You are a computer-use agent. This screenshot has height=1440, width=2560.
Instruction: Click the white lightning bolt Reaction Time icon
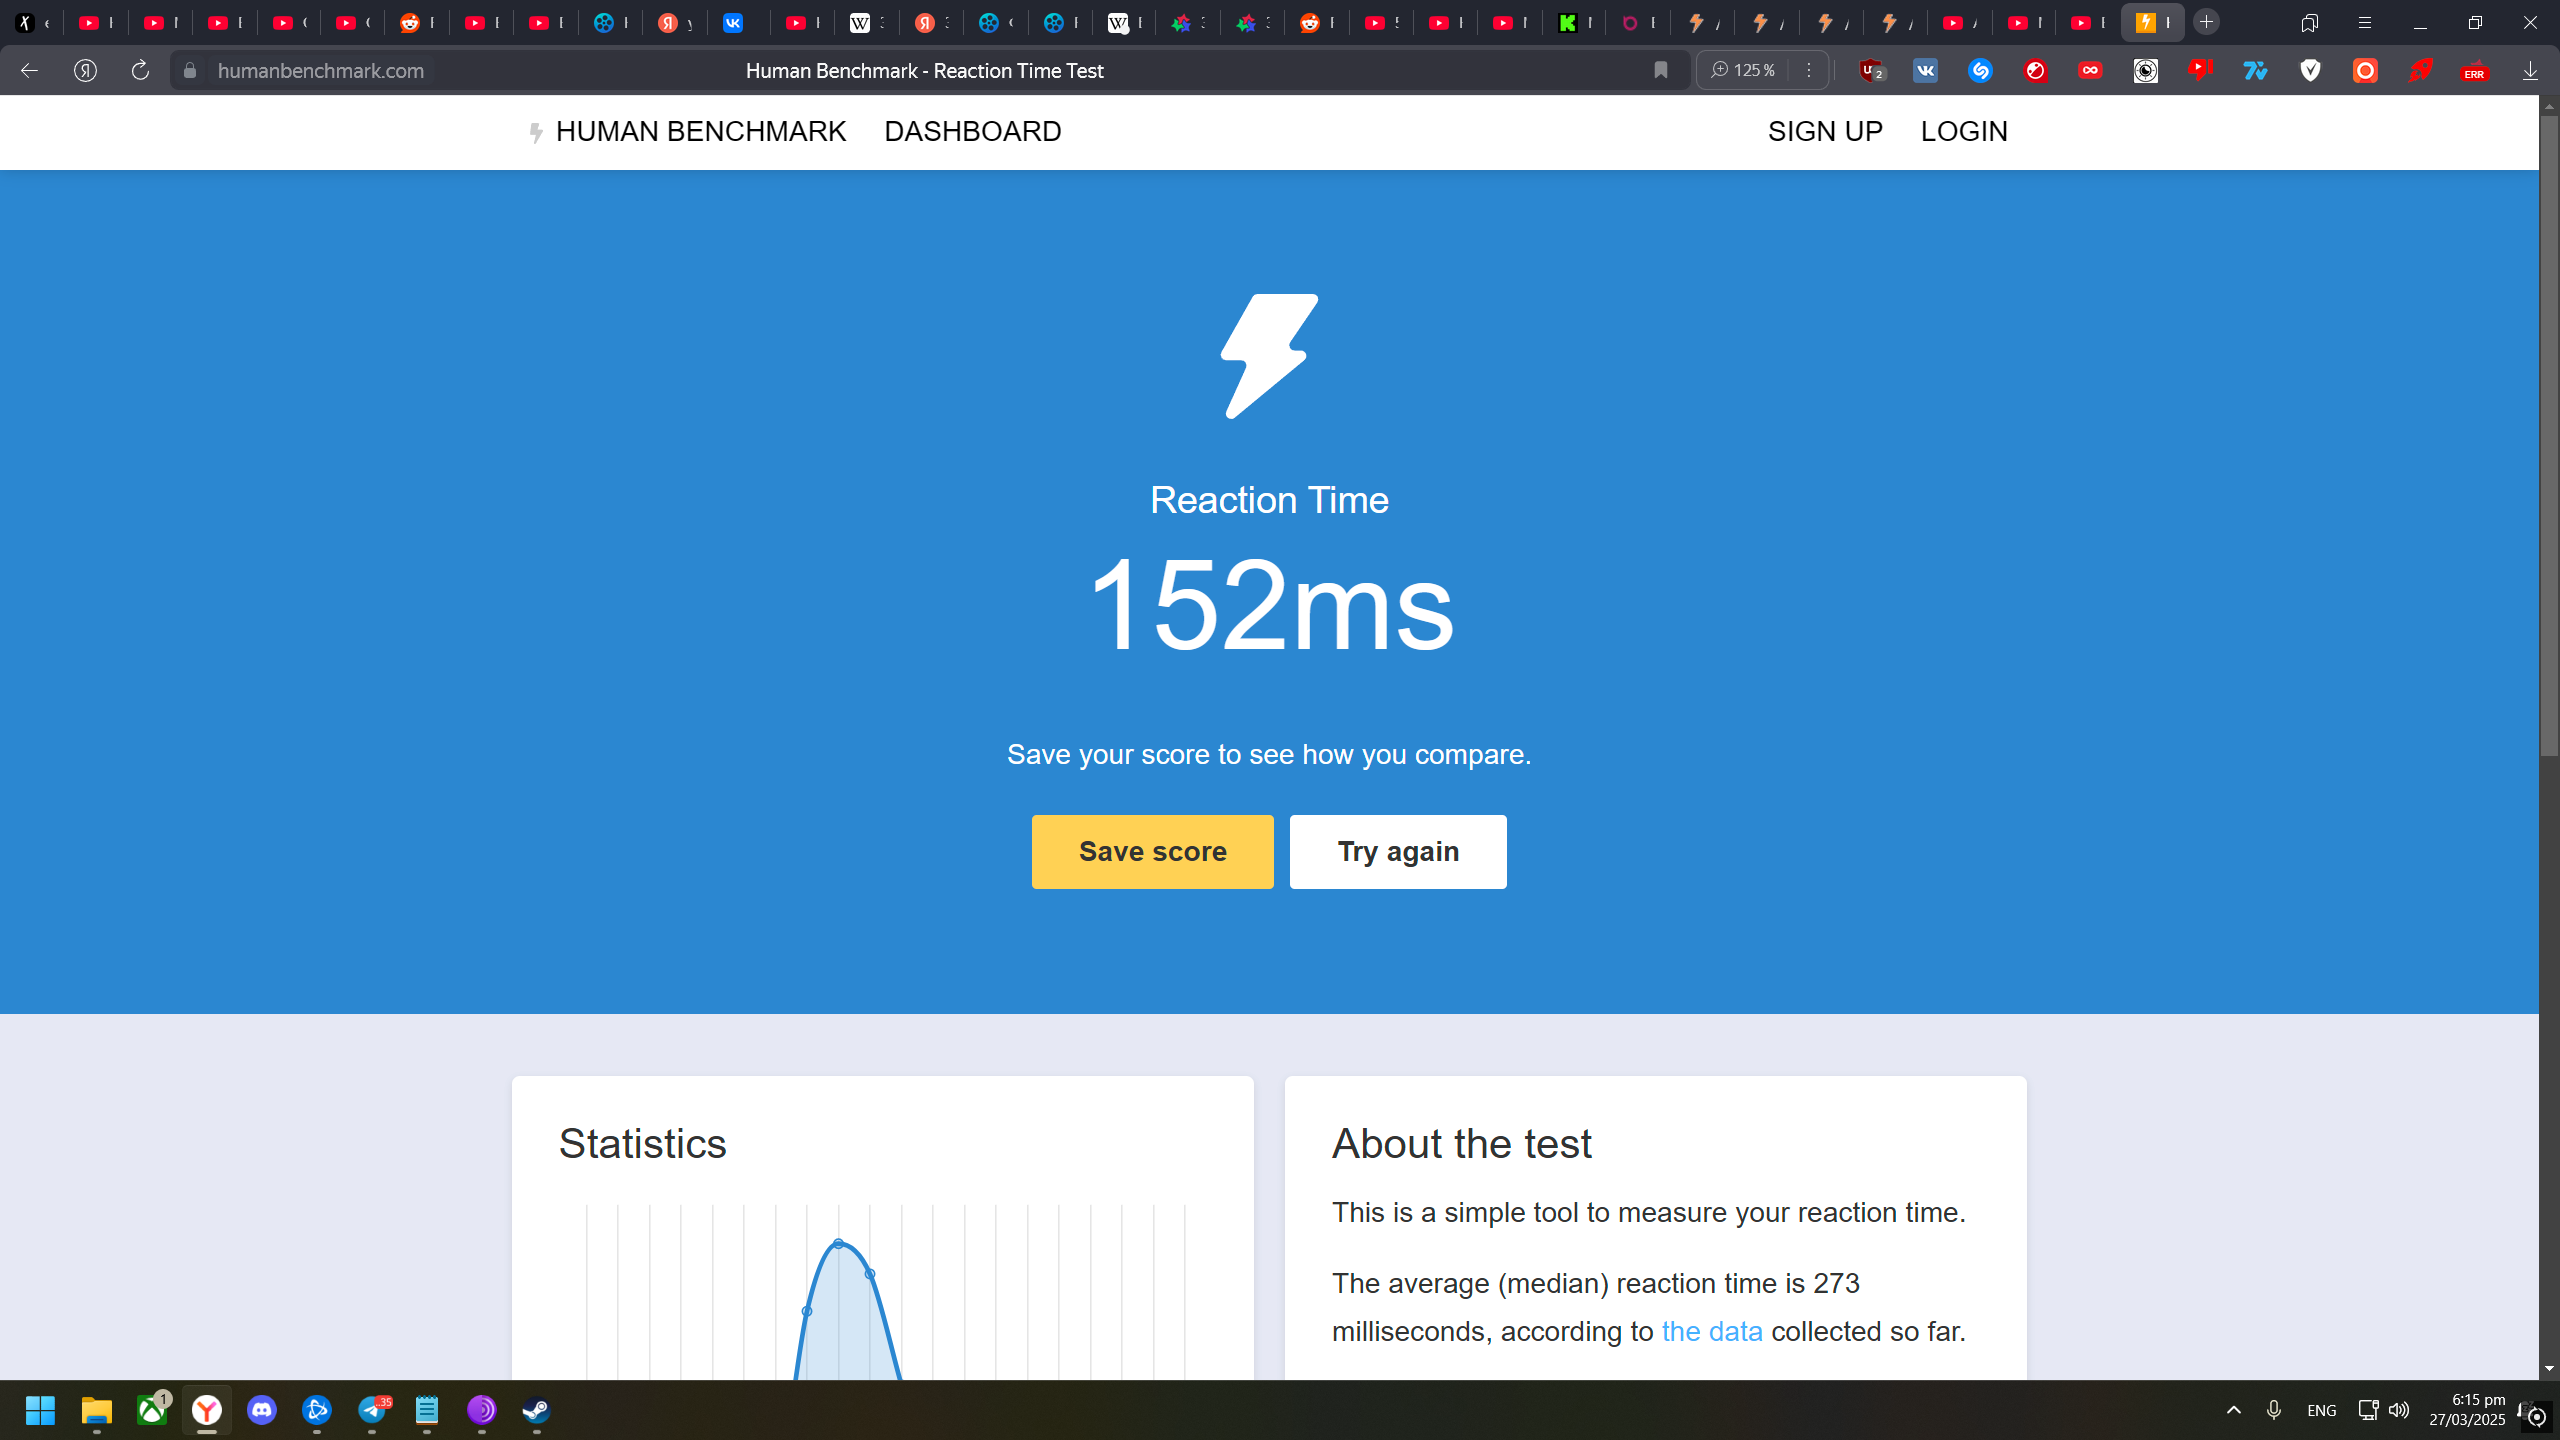(x=1269, y=356)
